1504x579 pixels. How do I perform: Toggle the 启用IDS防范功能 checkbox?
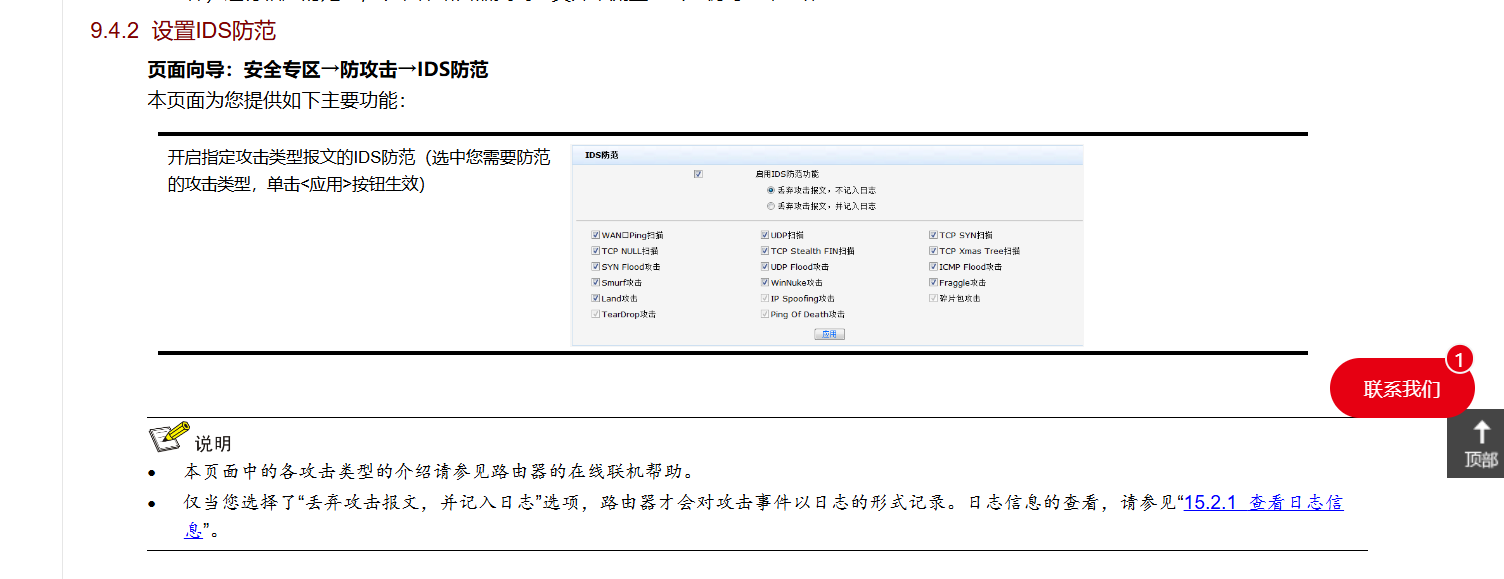coord(698,174)
